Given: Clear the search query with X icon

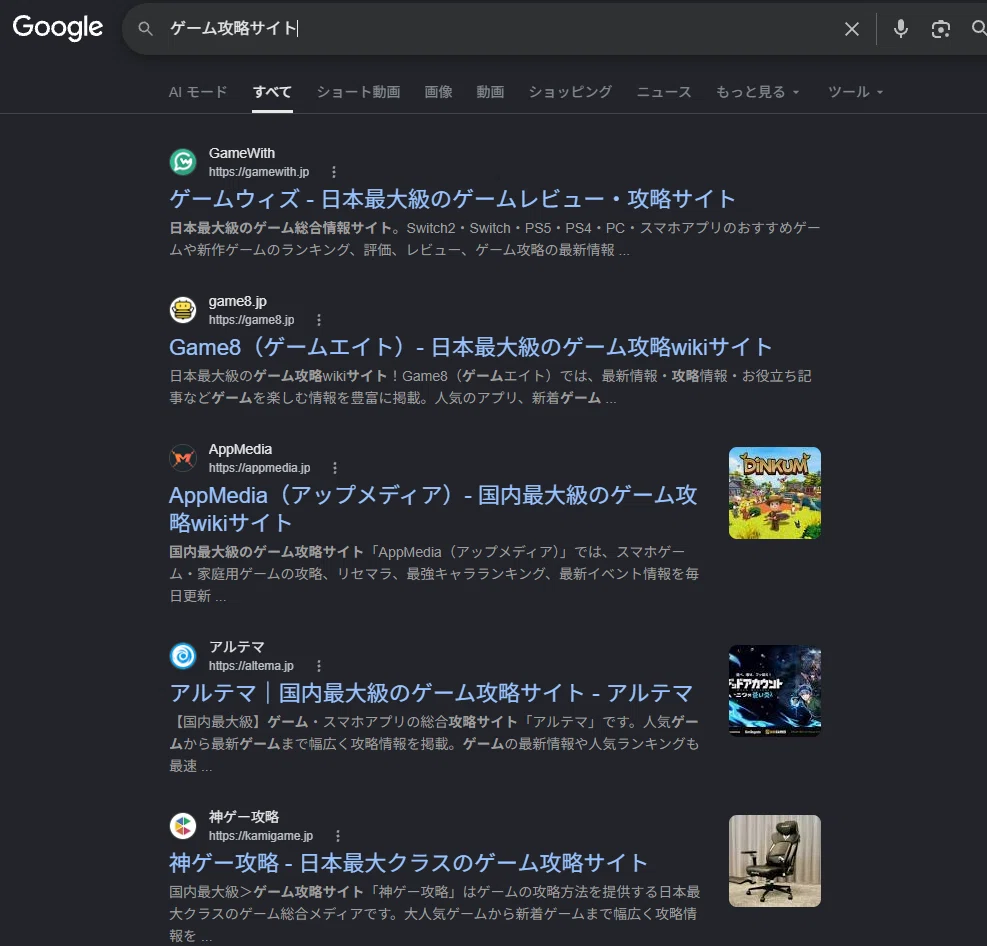Looking at the screenshot, I should pos(852,29).
